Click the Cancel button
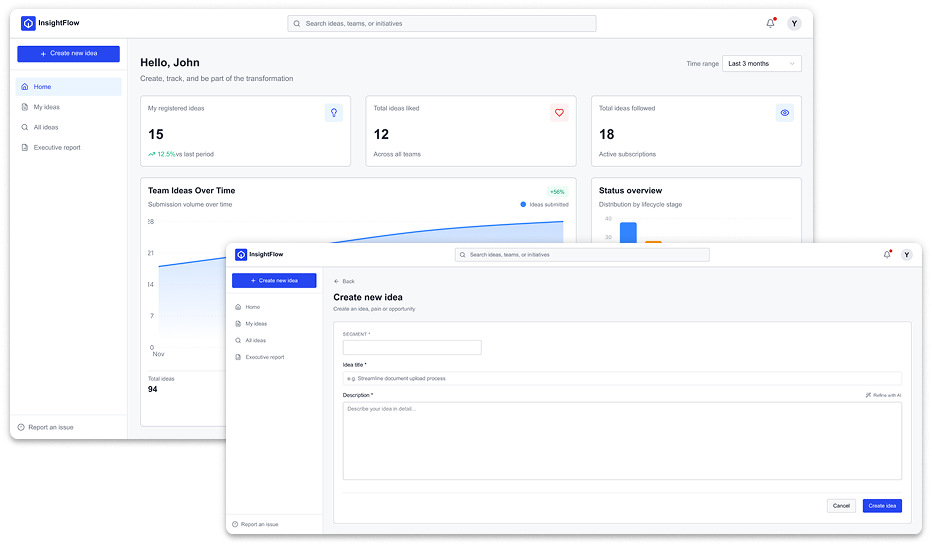The height and width of the screenshot is (546, 932). (x=841, y=506)
